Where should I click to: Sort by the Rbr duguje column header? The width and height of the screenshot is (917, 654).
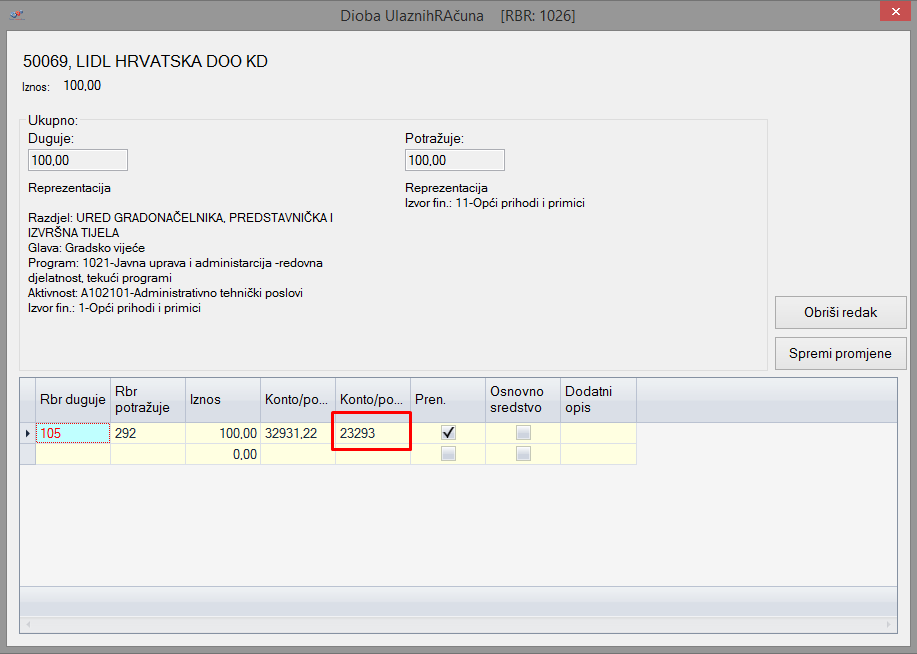point(73,400)
